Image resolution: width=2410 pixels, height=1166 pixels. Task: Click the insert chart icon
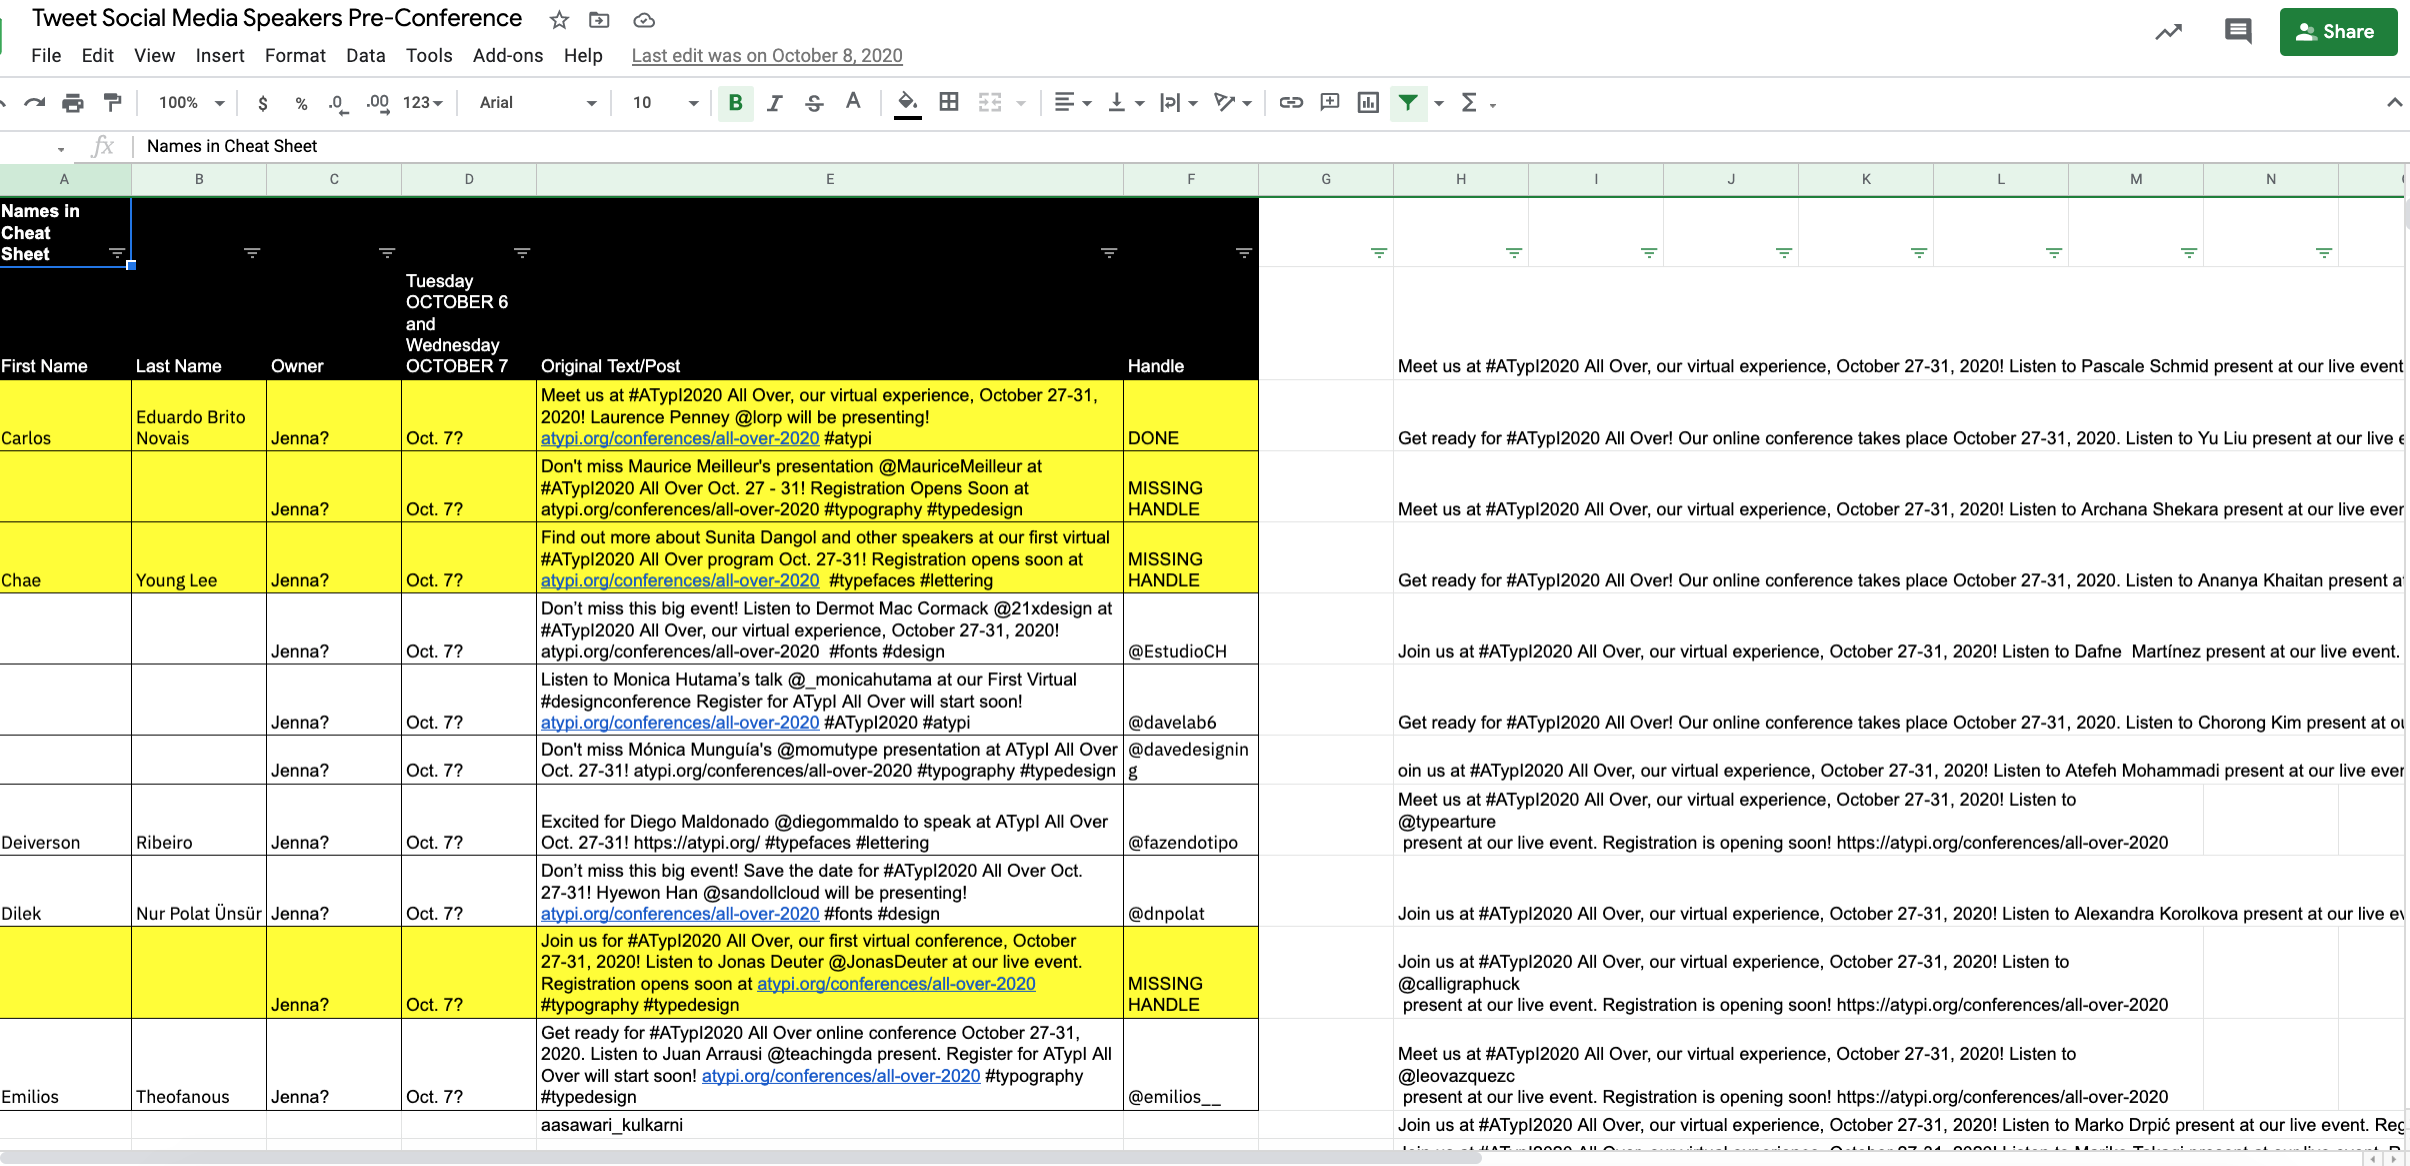pos(1368,103)
